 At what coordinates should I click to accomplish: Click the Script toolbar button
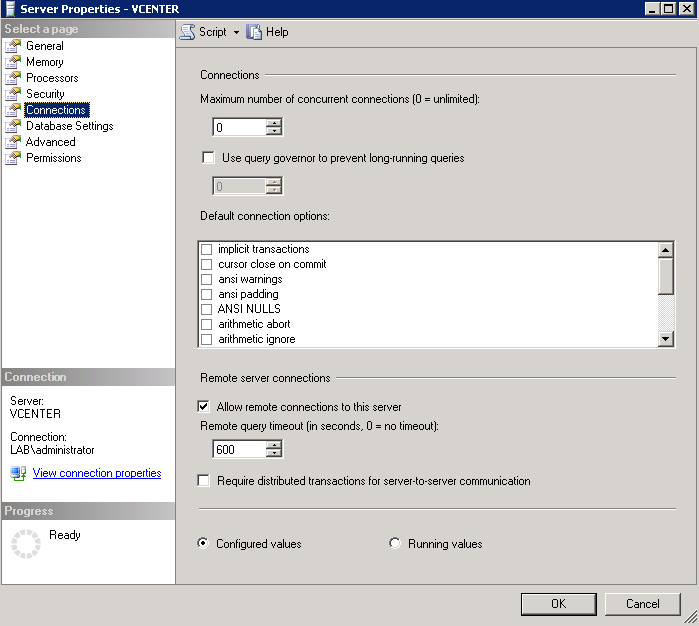click(204, 32)
